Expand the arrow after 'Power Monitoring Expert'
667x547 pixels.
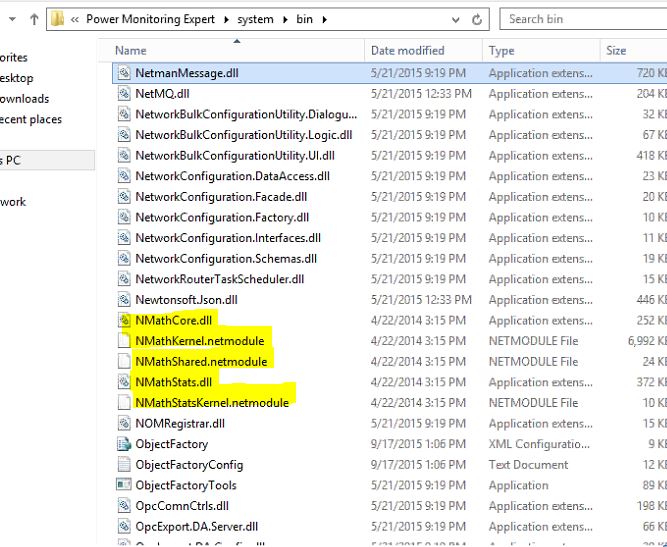pyautogui.click(x=226, y=20)
